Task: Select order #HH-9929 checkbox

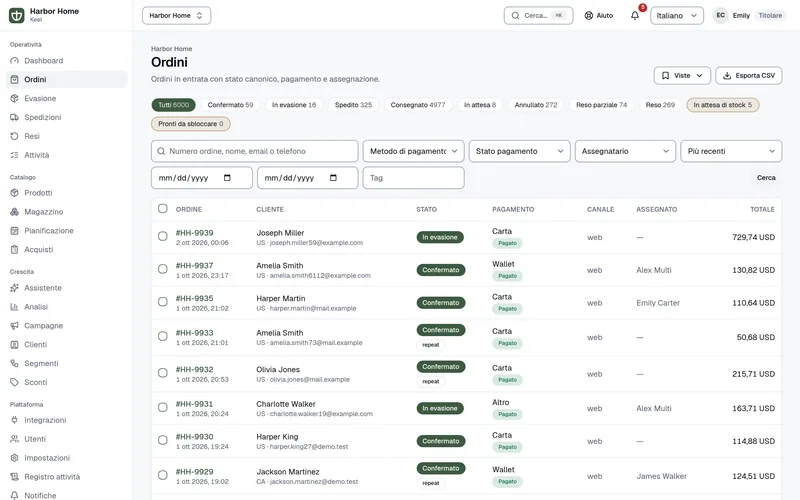Action: pos(163,475)
